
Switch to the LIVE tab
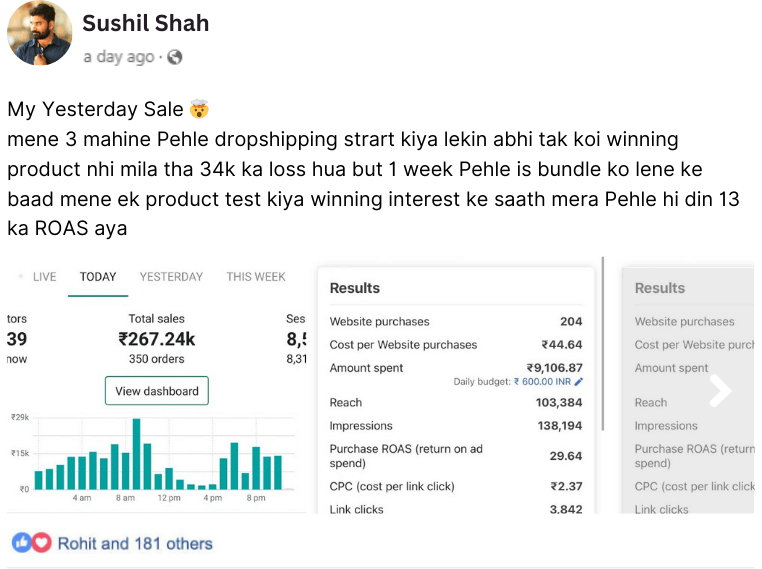point(44,277)
